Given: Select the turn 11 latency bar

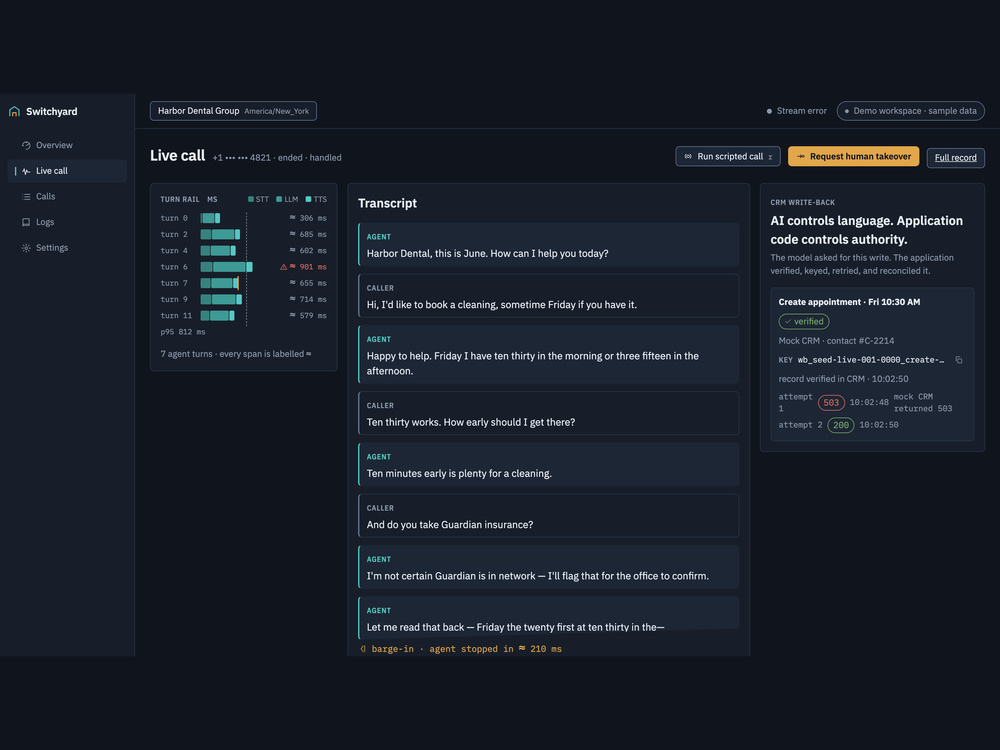Looking at the screenshot, I should [217, 316].
